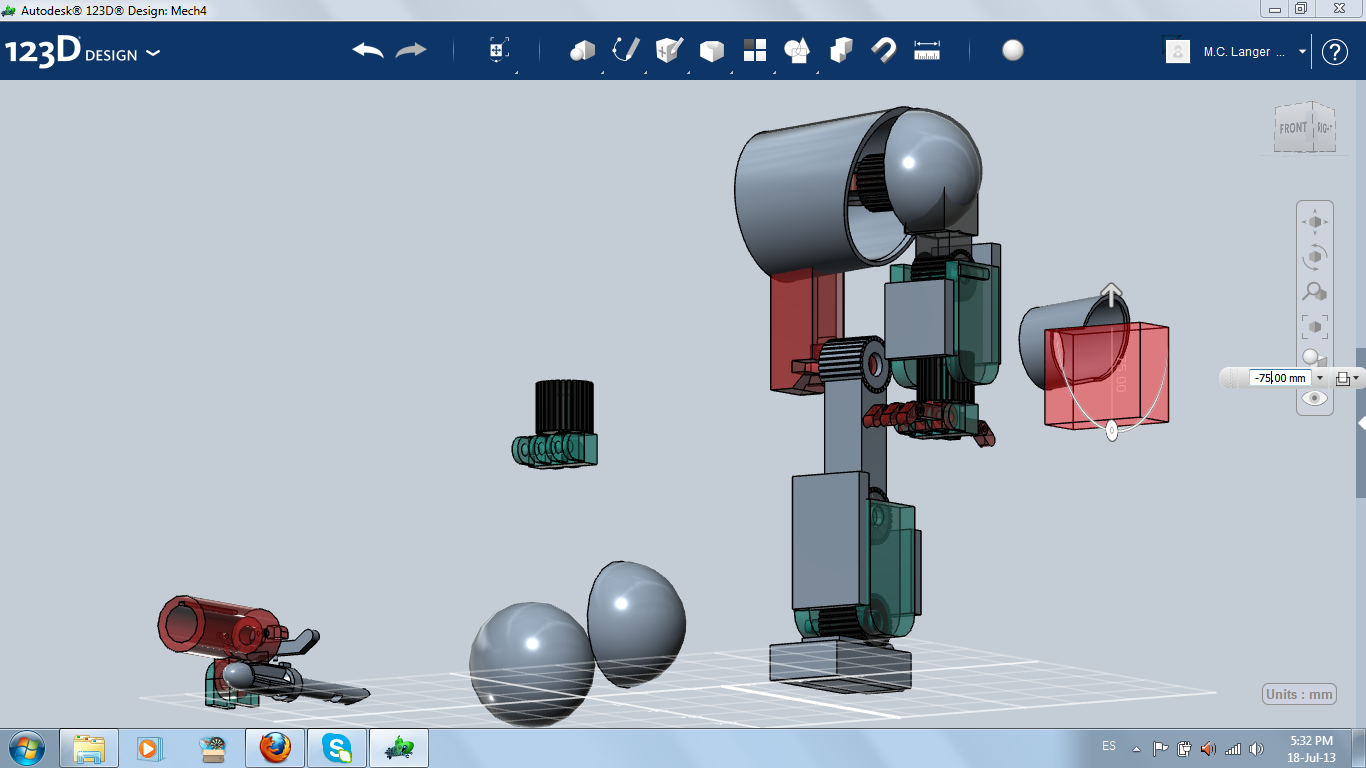Open the Primitives shapes tool
The width and height of the screenshot is (1366, 768).
(582, 50)
